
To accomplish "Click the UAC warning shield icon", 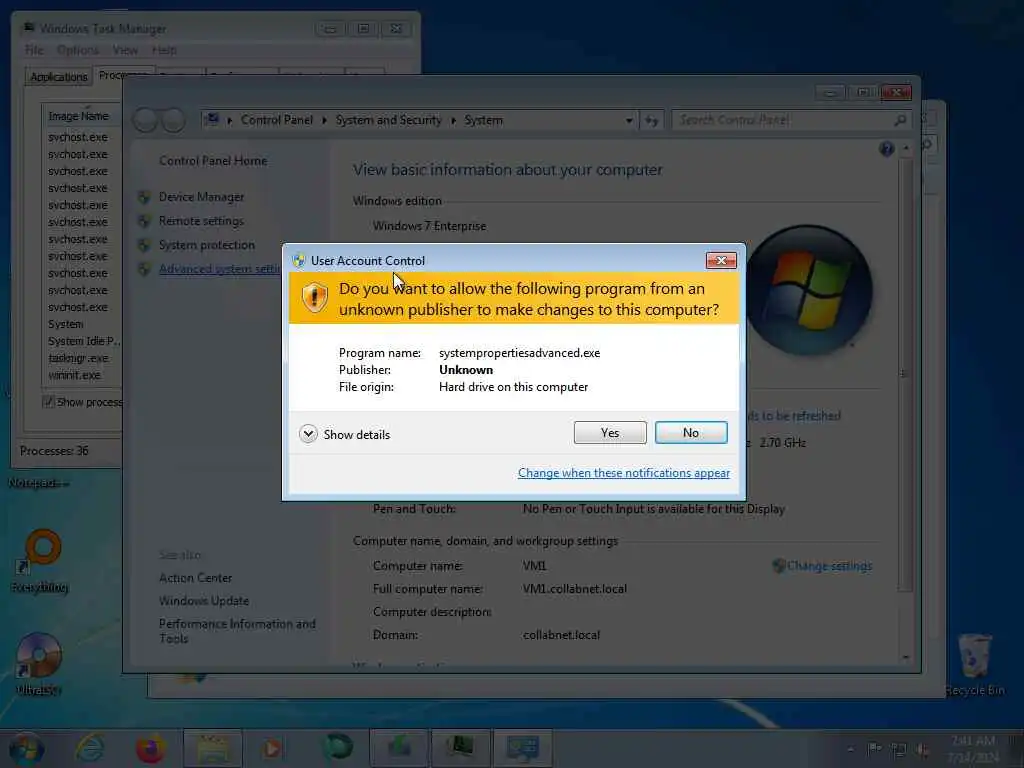I will point(315,298).
